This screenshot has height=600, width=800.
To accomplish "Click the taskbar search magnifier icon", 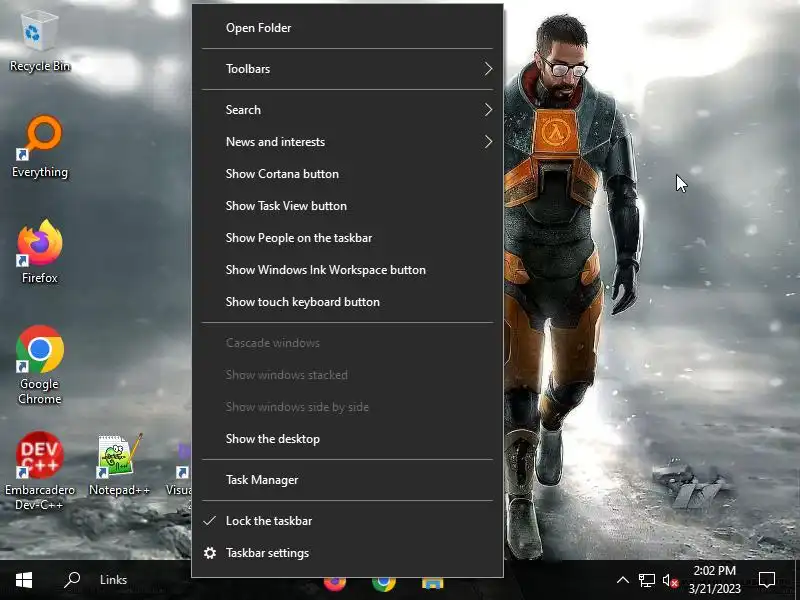I will coord(72,580).
